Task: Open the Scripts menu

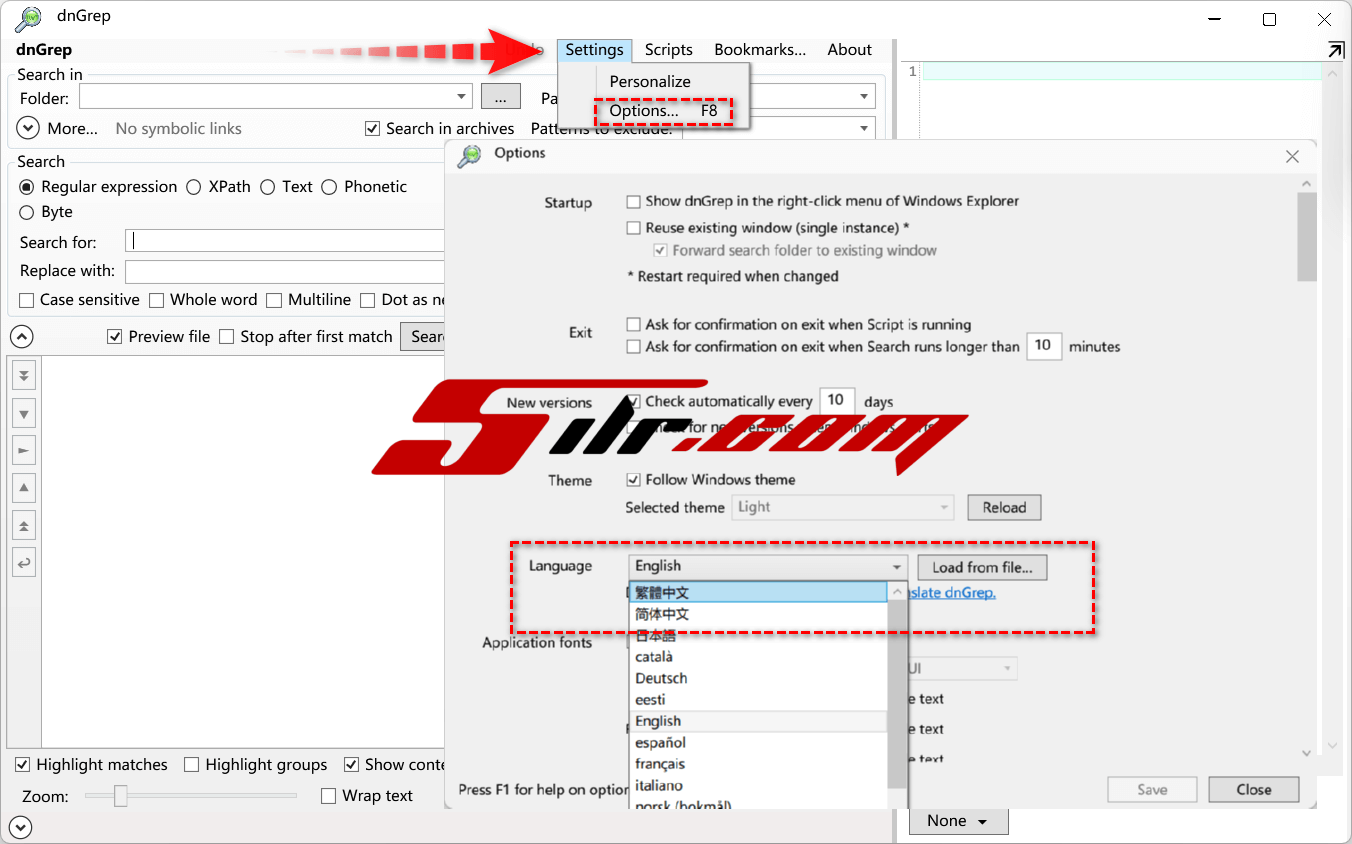Action: click(668, 50)
